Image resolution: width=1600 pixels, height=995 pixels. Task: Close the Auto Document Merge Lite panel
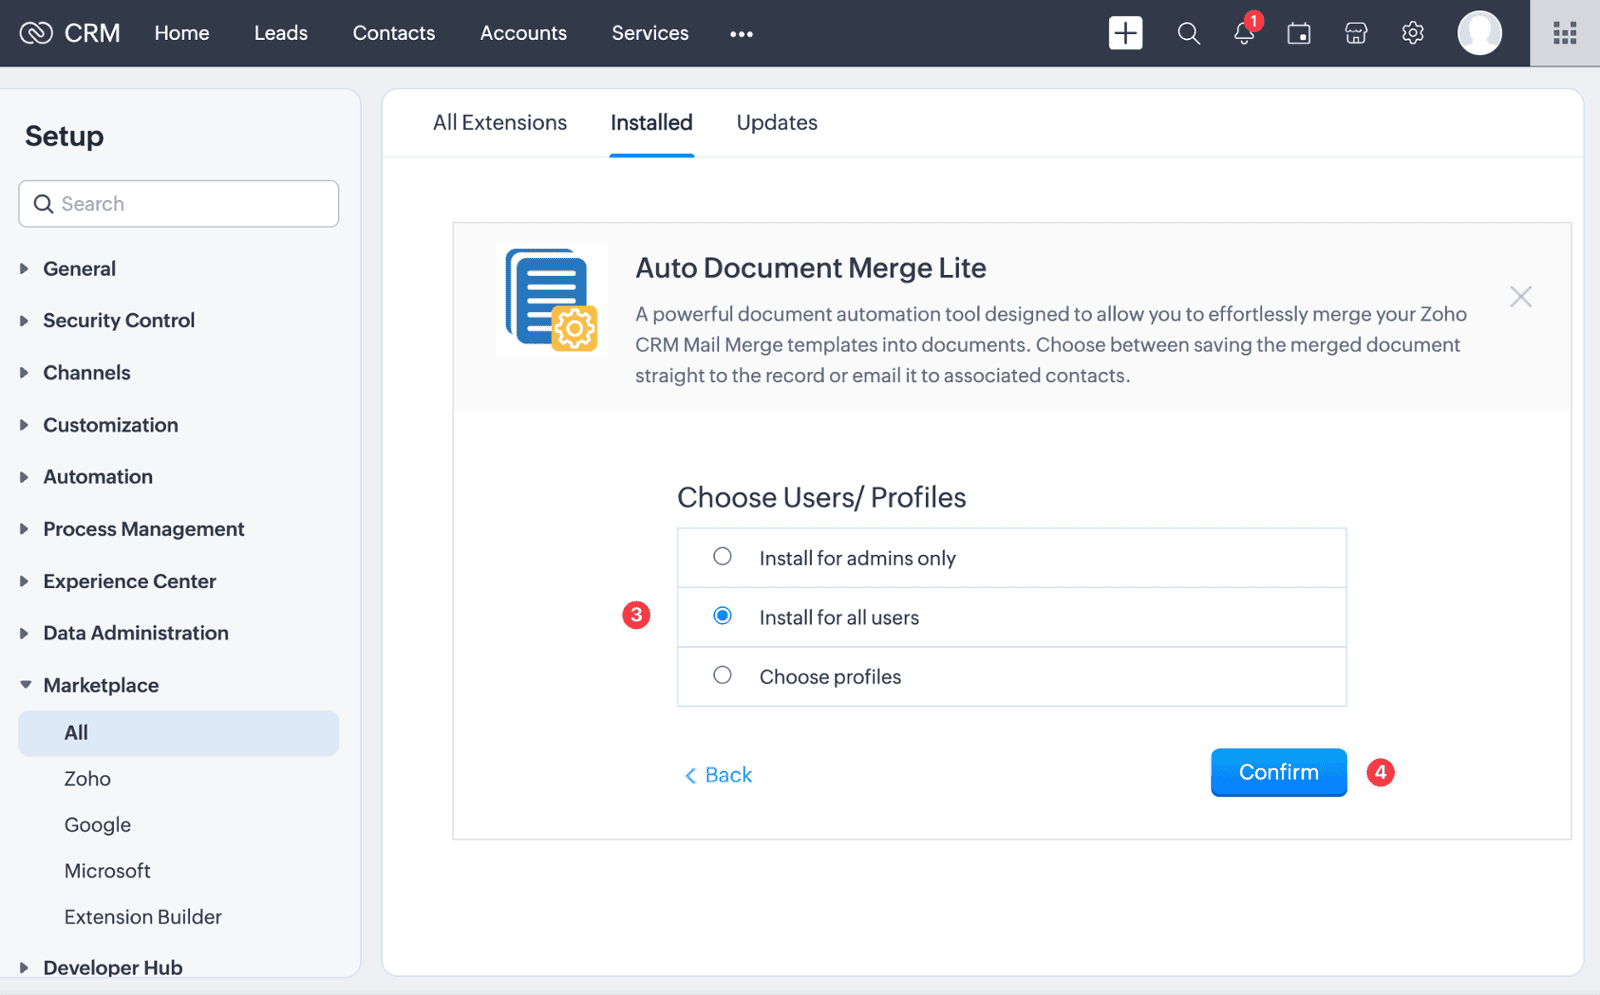[1521, 297]
